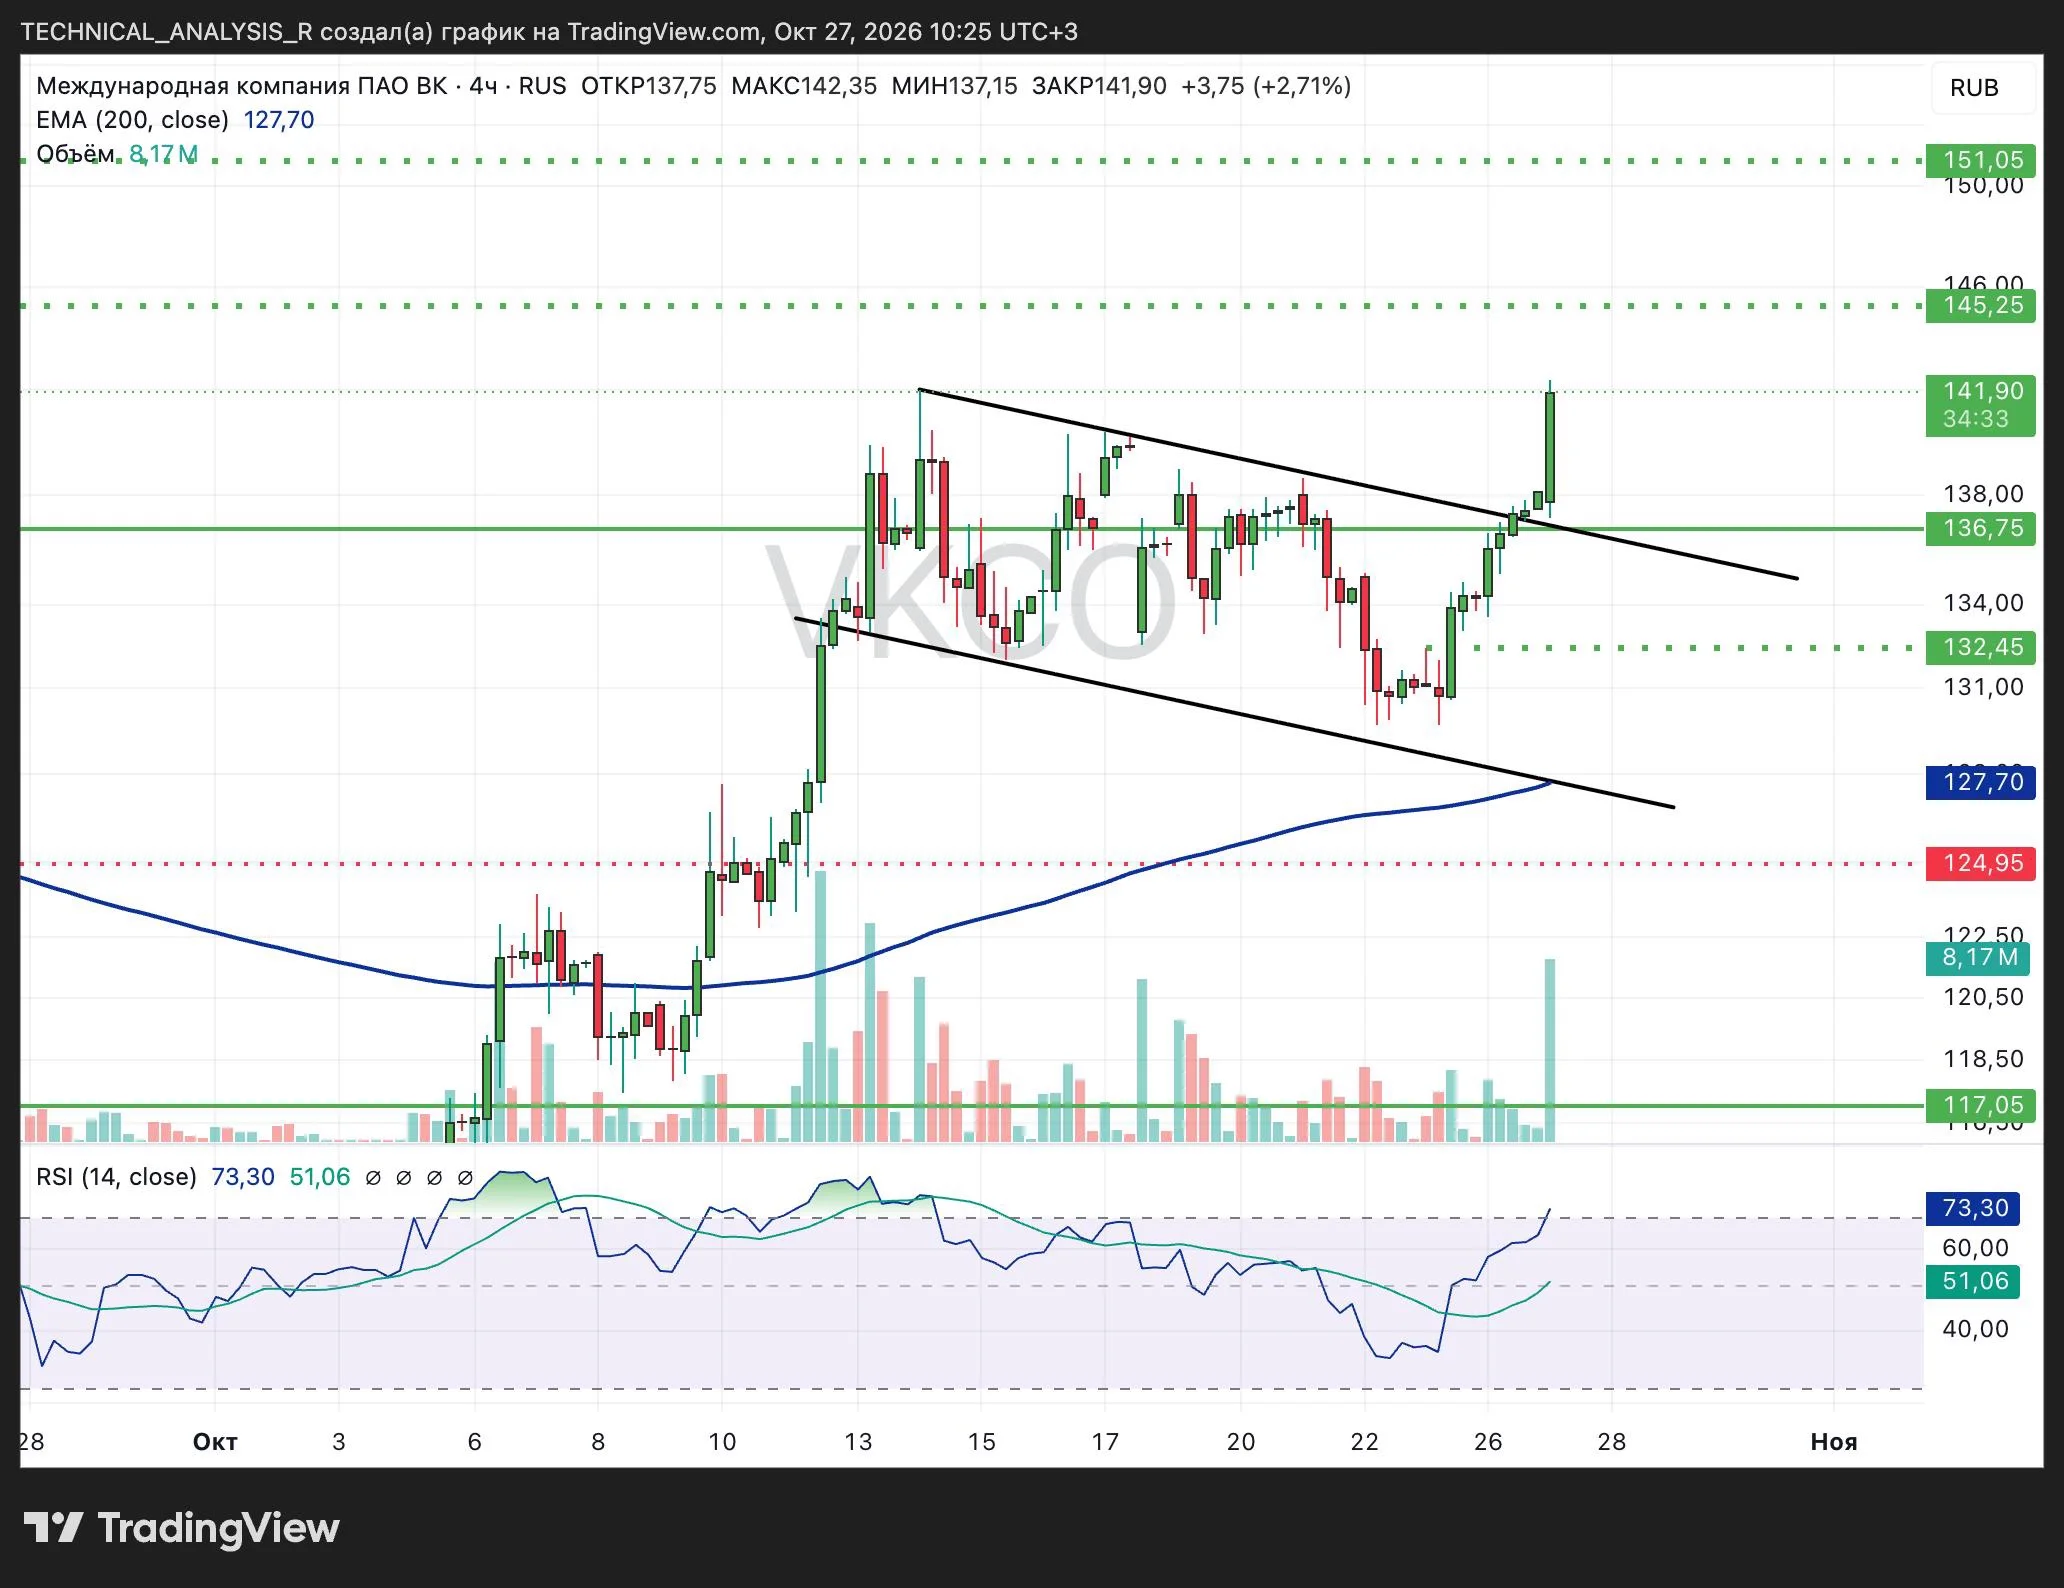Click date 13 on the time axis
Image resolution: width=2064 pixels, height=1588 pixels.
[x=858, y=1441]
